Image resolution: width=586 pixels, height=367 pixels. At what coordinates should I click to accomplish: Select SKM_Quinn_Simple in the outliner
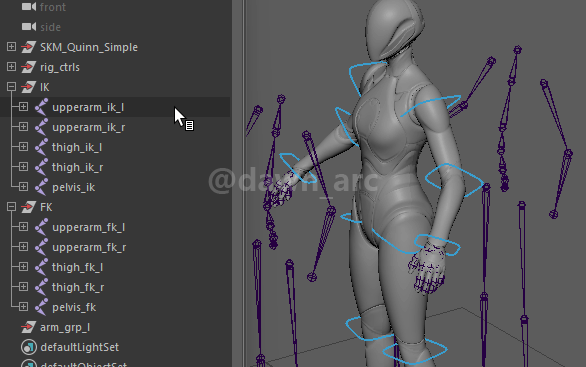89,47
